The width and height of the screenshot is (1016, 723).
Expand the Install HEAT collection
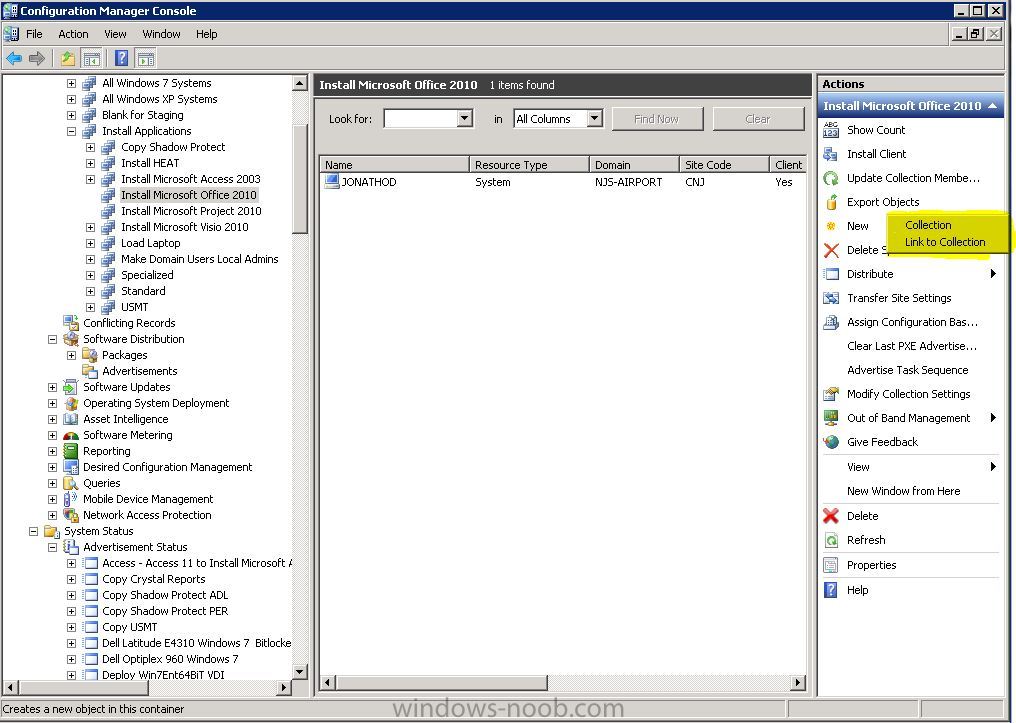point(91,163)
